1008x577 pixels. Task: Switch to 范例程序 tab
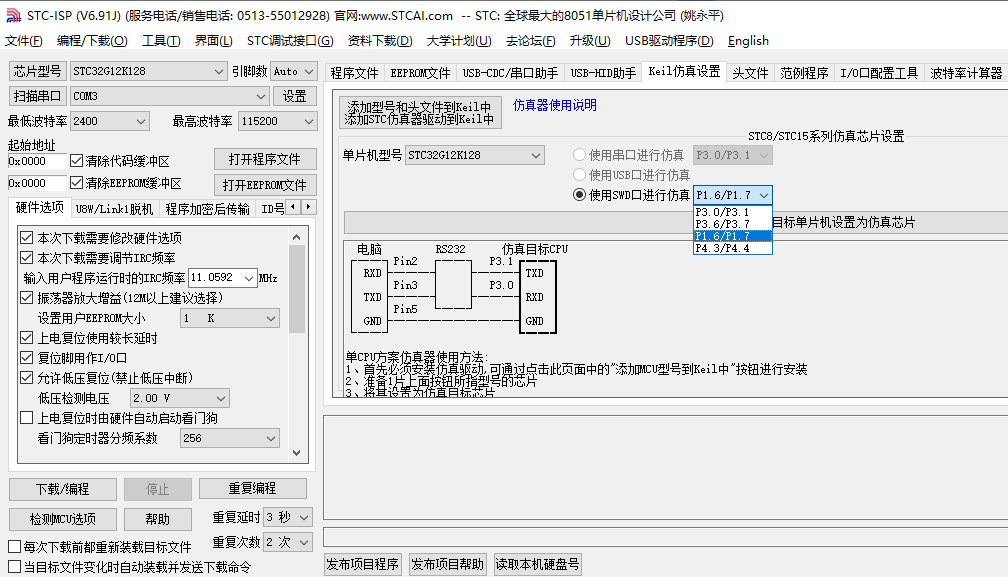804,73
